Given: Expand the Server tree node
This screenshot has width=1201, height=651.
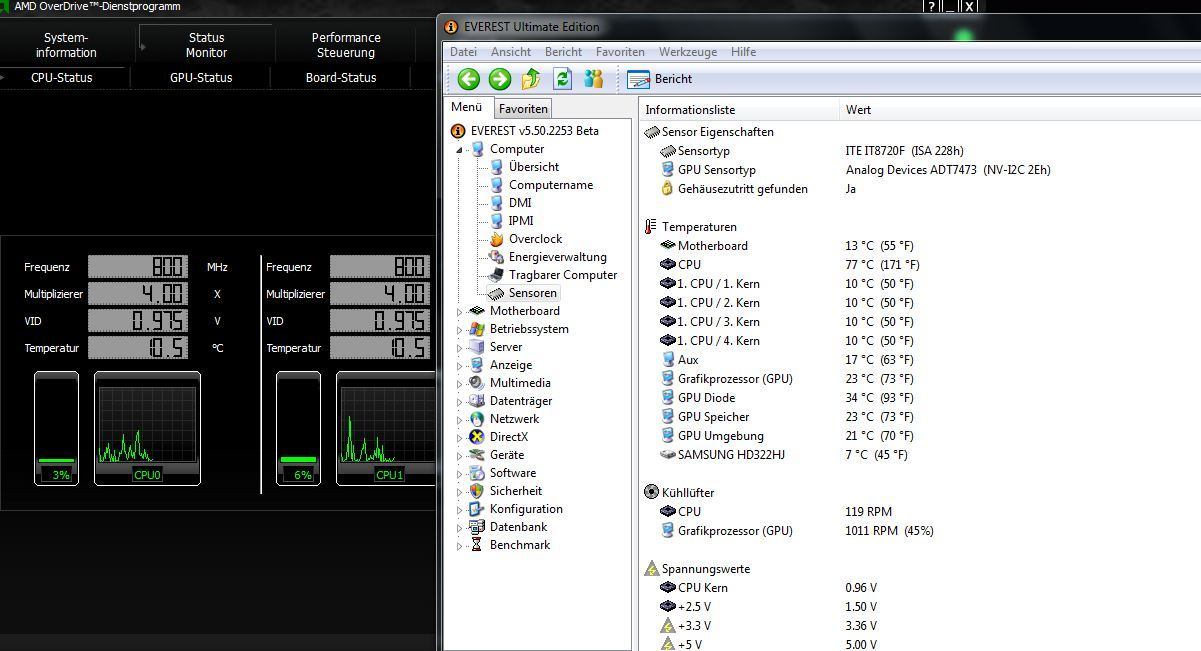Looking at the screenshot, I should [x=460, y=348].
